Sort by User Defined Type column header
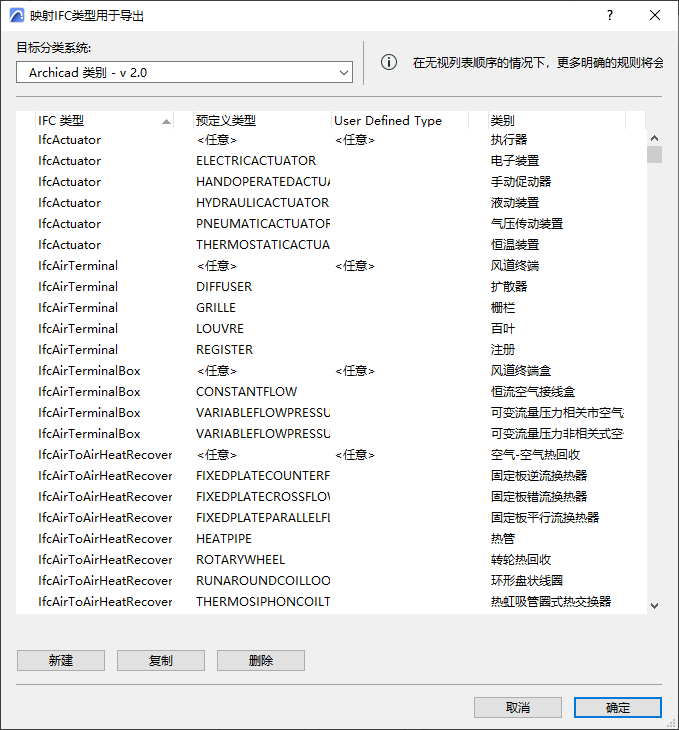This screenshot has height=730, width=679. pyautogui.click(x=400, y=121)
